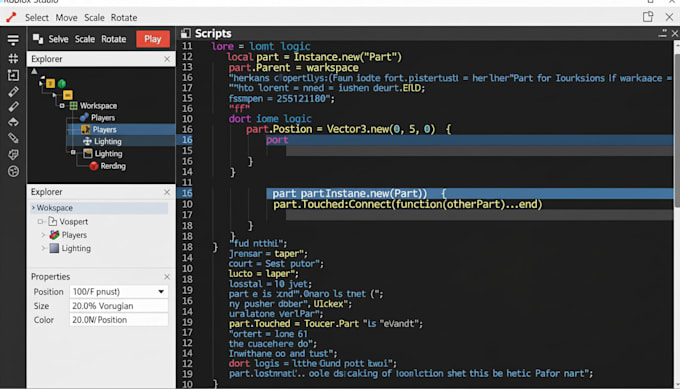Click the Selve tool button

(x=58, y=39)
